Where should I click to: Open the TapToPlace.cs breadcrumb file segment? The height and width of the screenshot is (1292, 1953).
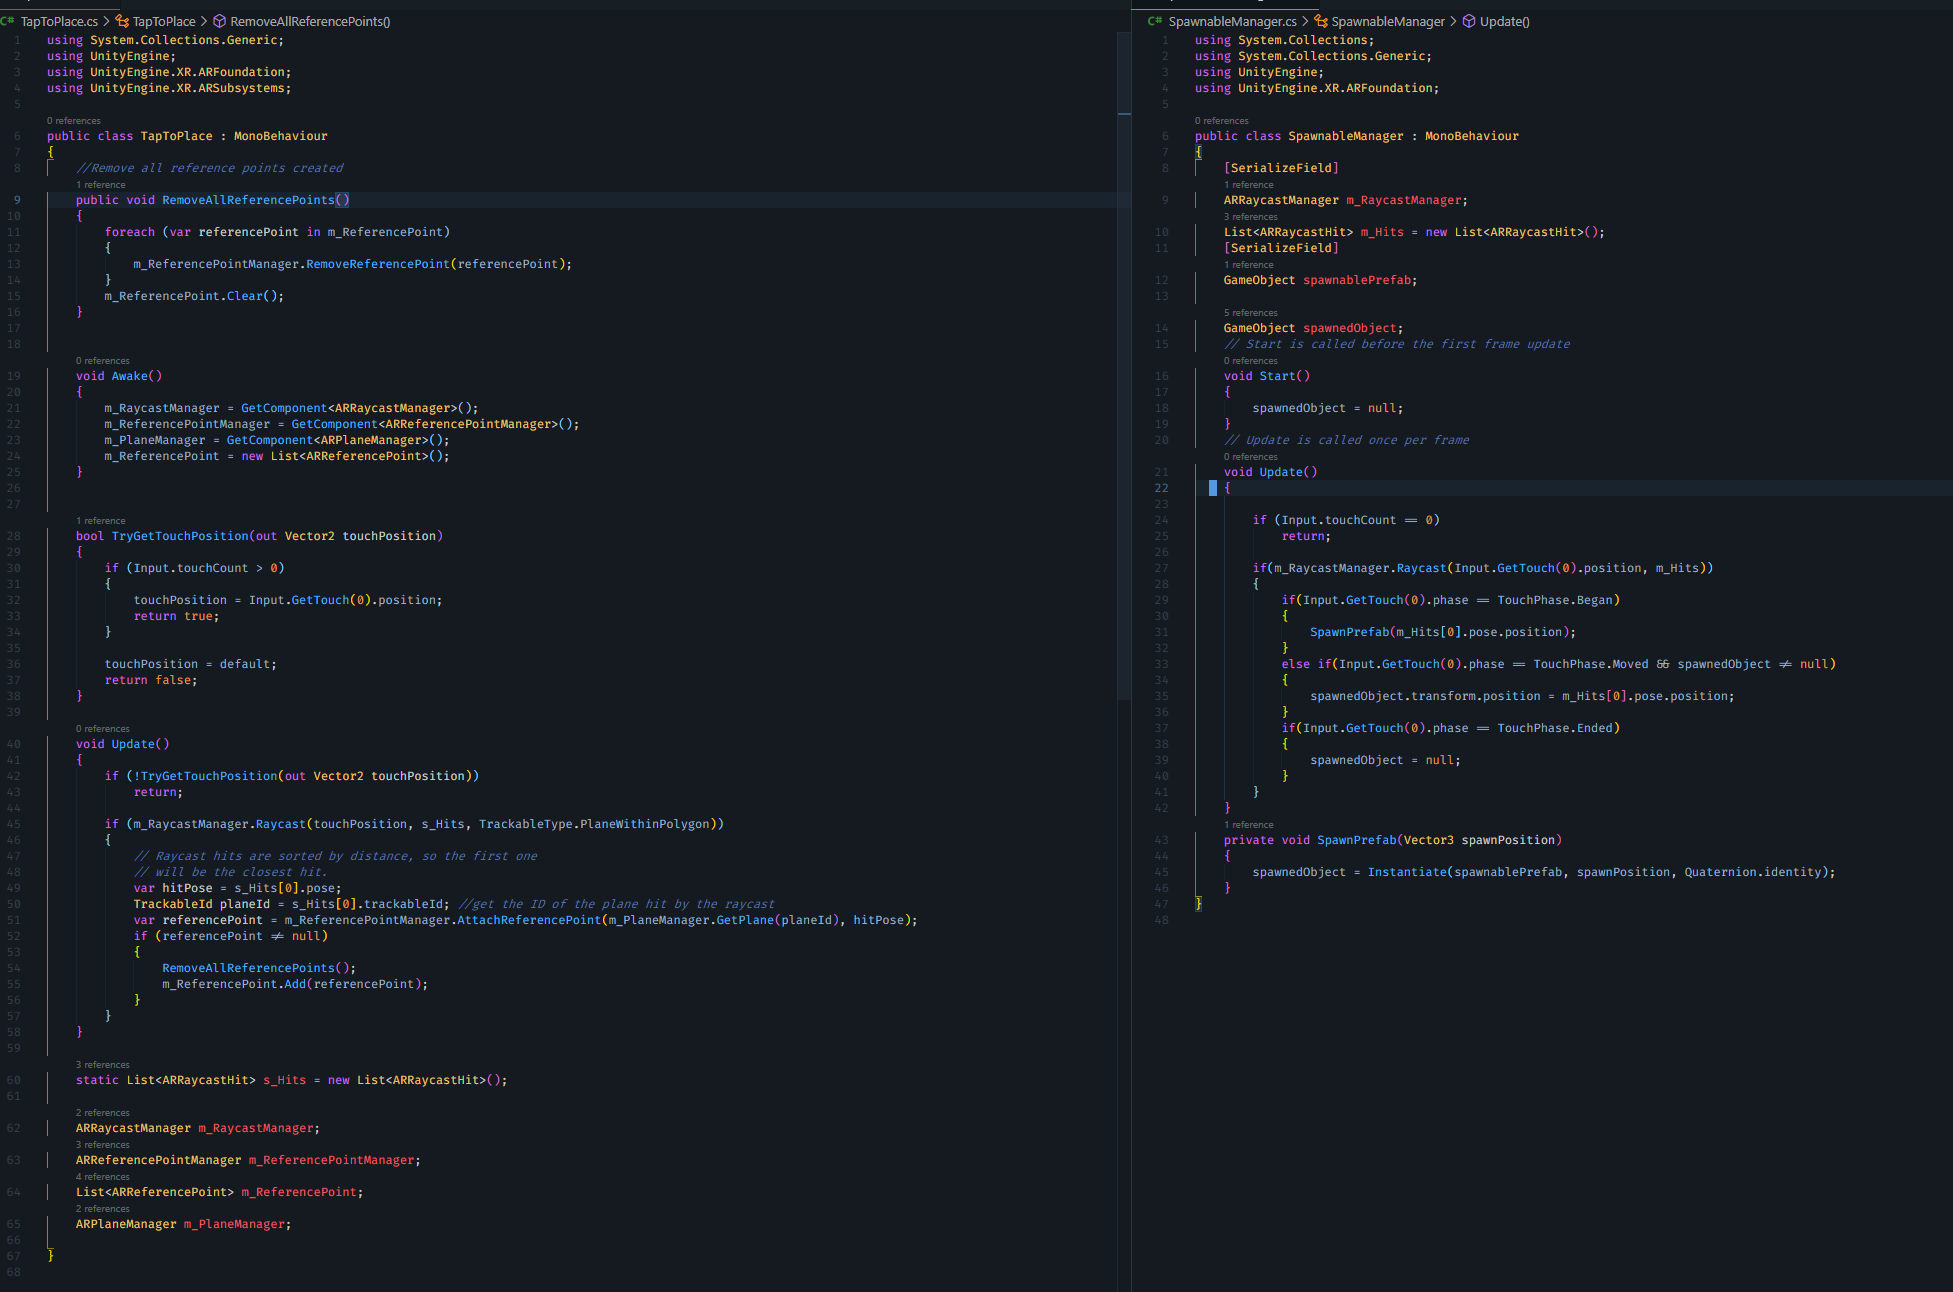pos(59,21)
